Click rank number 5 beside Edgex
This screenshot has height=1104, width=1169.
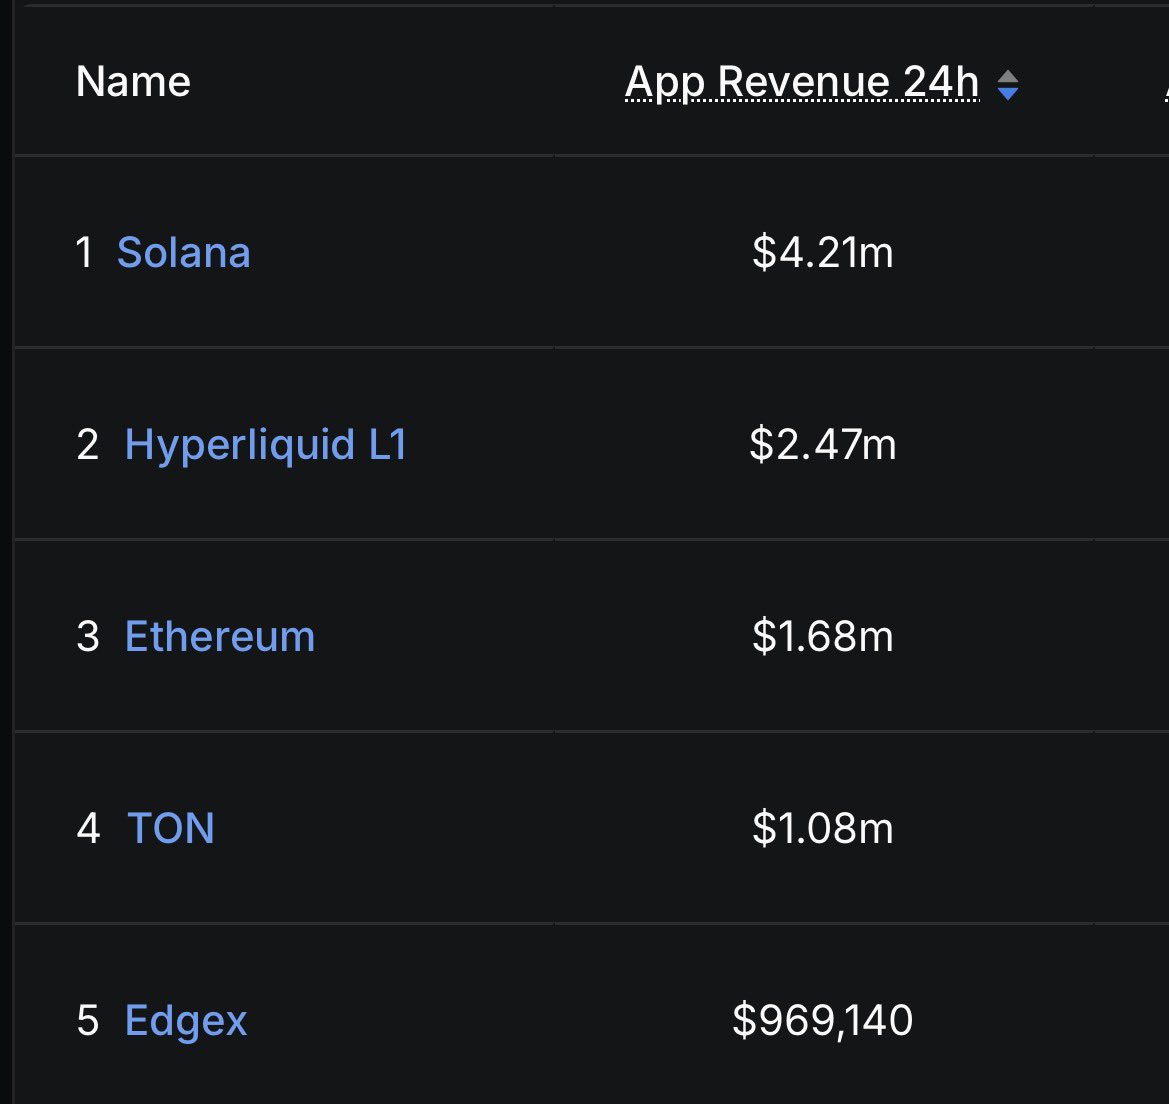coord(87,1021)
